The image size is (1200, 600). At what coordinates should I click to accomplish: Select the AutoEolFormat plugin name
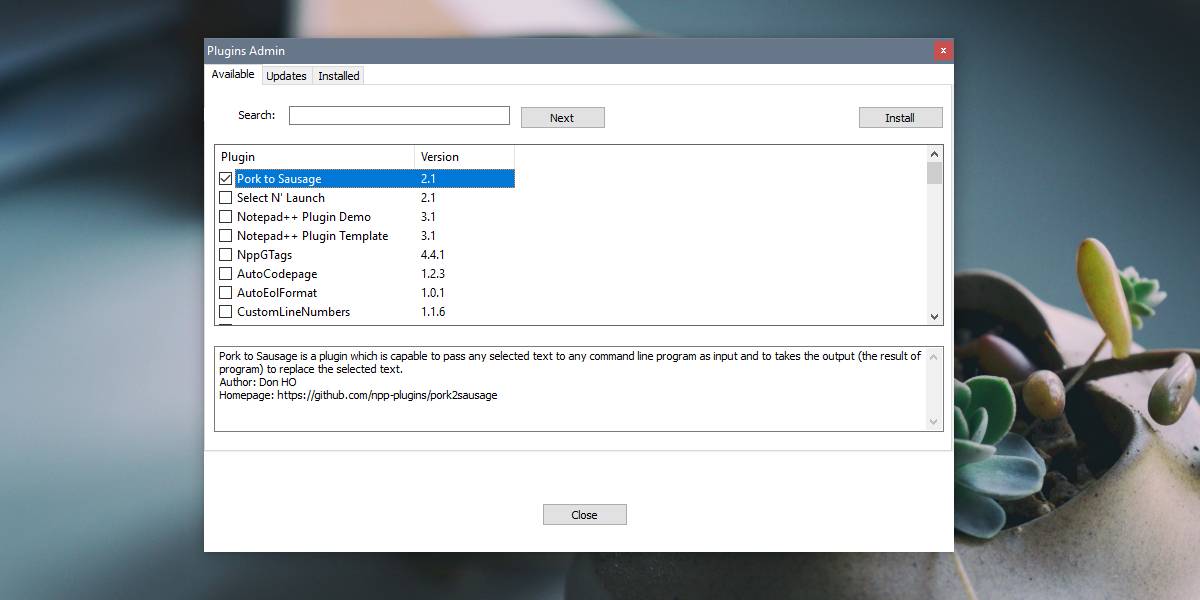[x=277, y=293]
